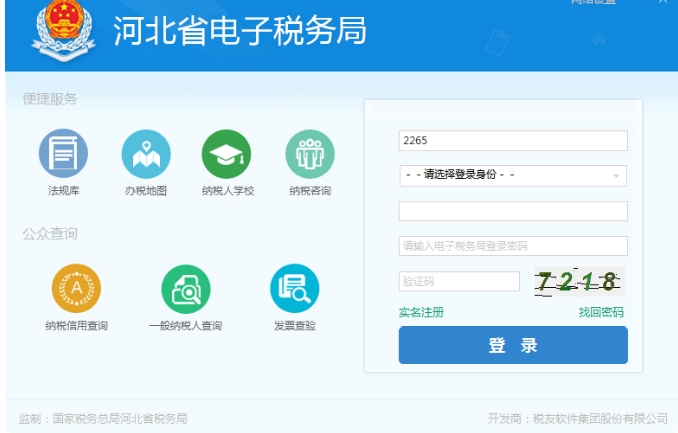This screenshot has height=433, width=678.
Task: Click the 验证码 captcha input field
Action: [x=459, y=281]
